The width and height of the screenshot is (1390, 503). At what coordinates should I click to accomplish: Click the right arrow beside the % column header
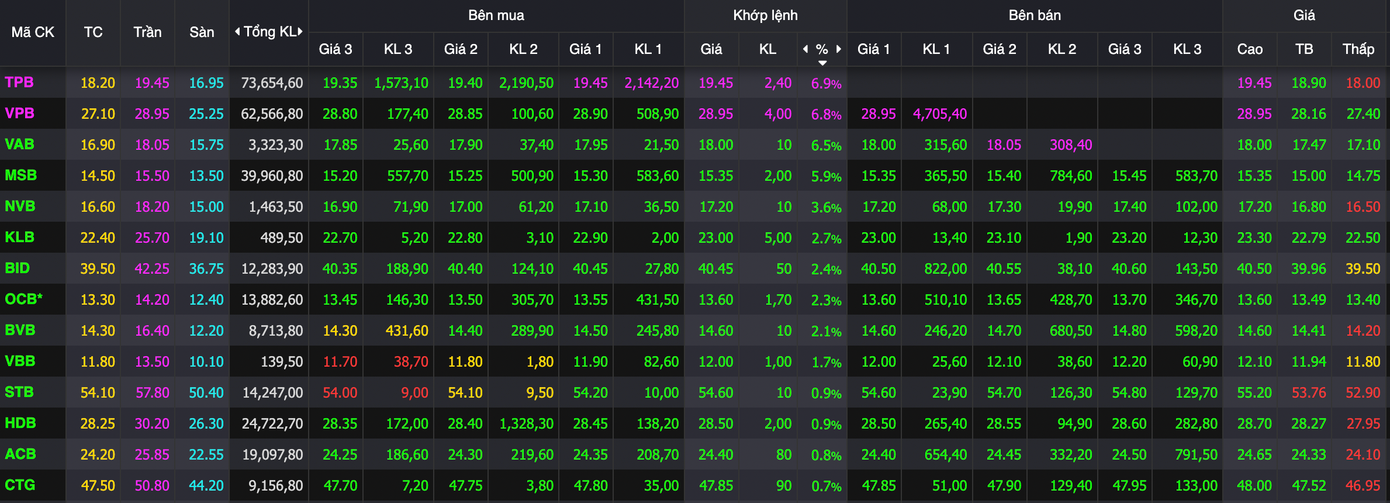click(839, 49)
